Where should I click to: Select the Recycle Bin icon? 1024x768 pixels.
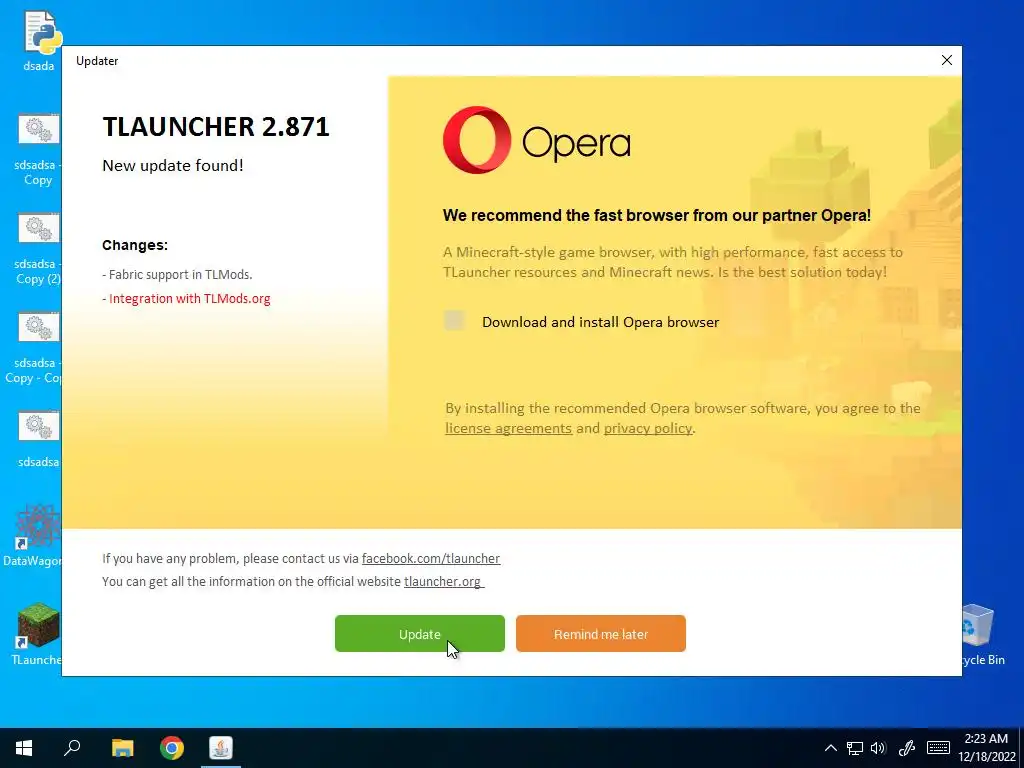[x=983, y=634]
